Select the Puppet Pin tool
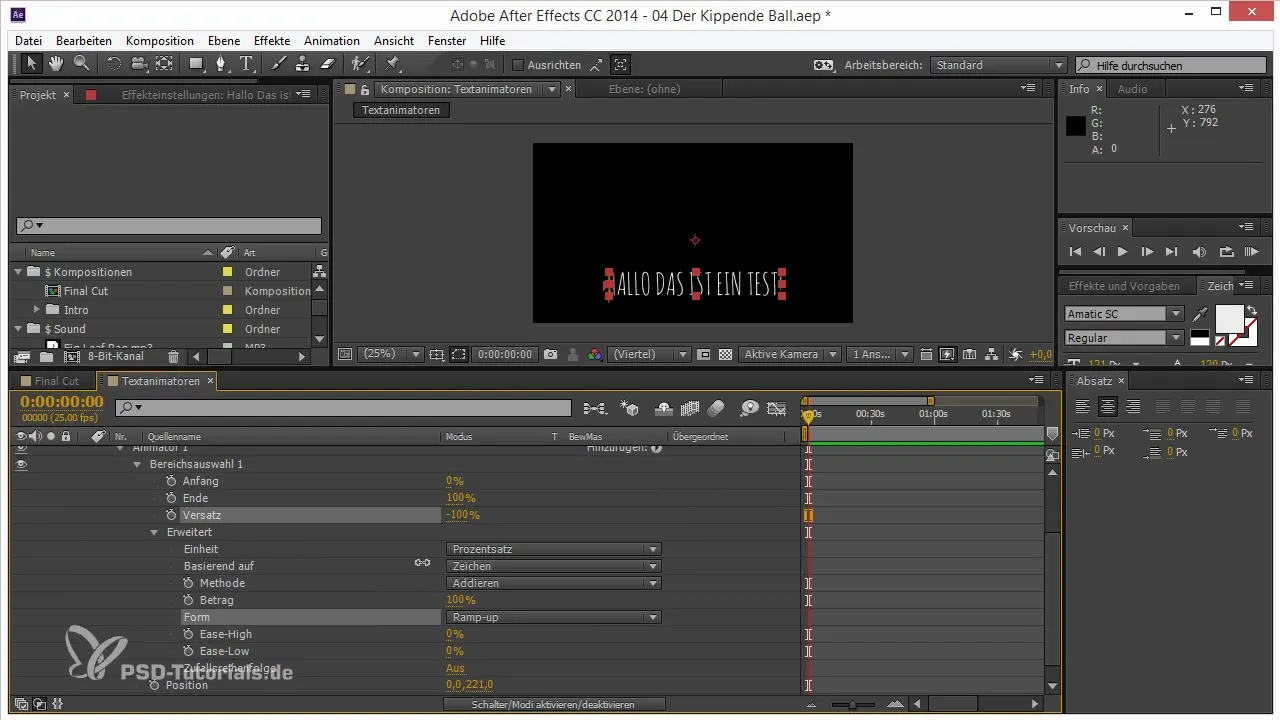This screenshot has width=1280, height=720. click(392, 64)
